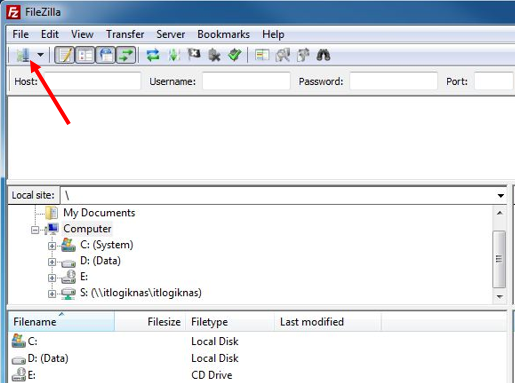The image size is (515, 383).
Task: Select the D: (Data) row in file list
Action: tap(257, 358)
